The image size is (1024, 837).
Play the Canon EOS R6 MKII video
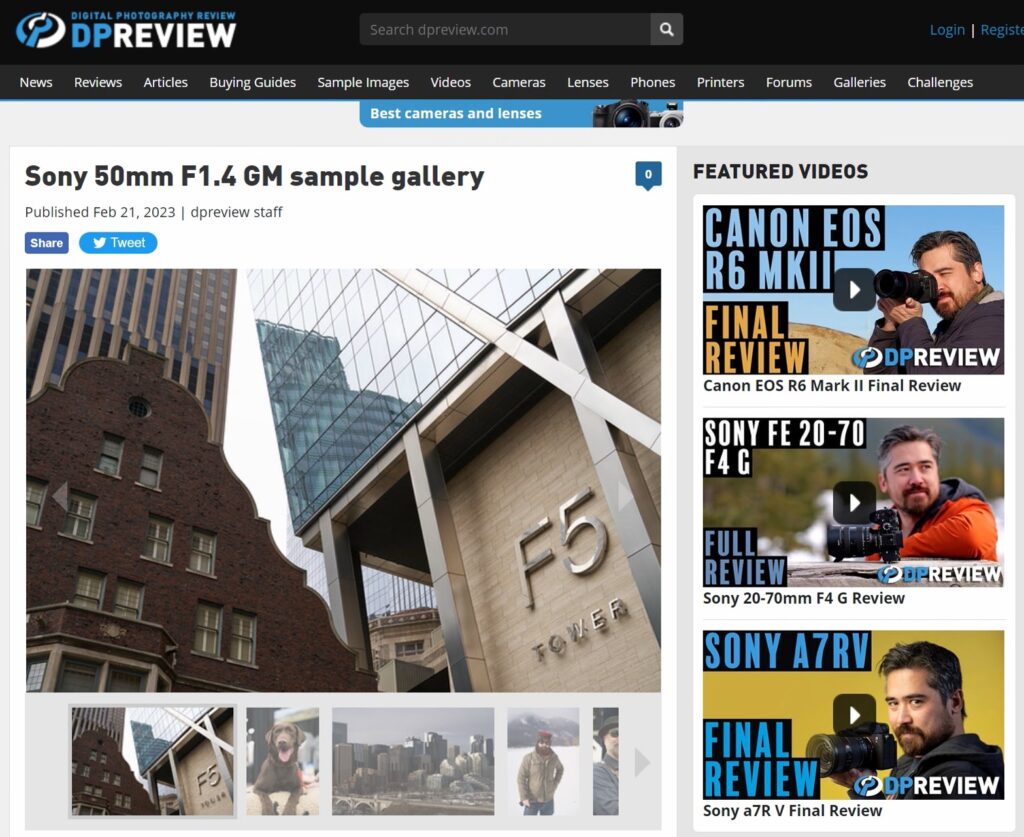point(854,289)
